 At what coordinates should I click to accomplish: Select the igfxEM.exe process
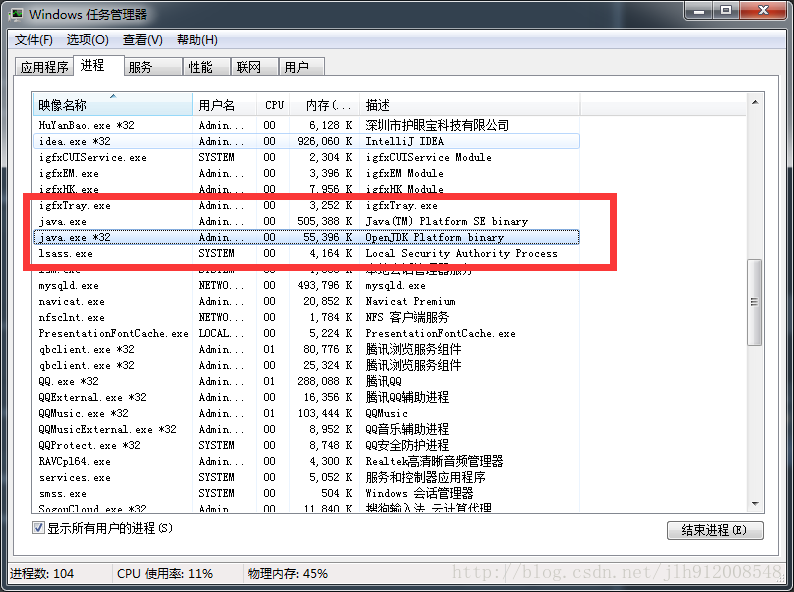(x=306, y=173)
